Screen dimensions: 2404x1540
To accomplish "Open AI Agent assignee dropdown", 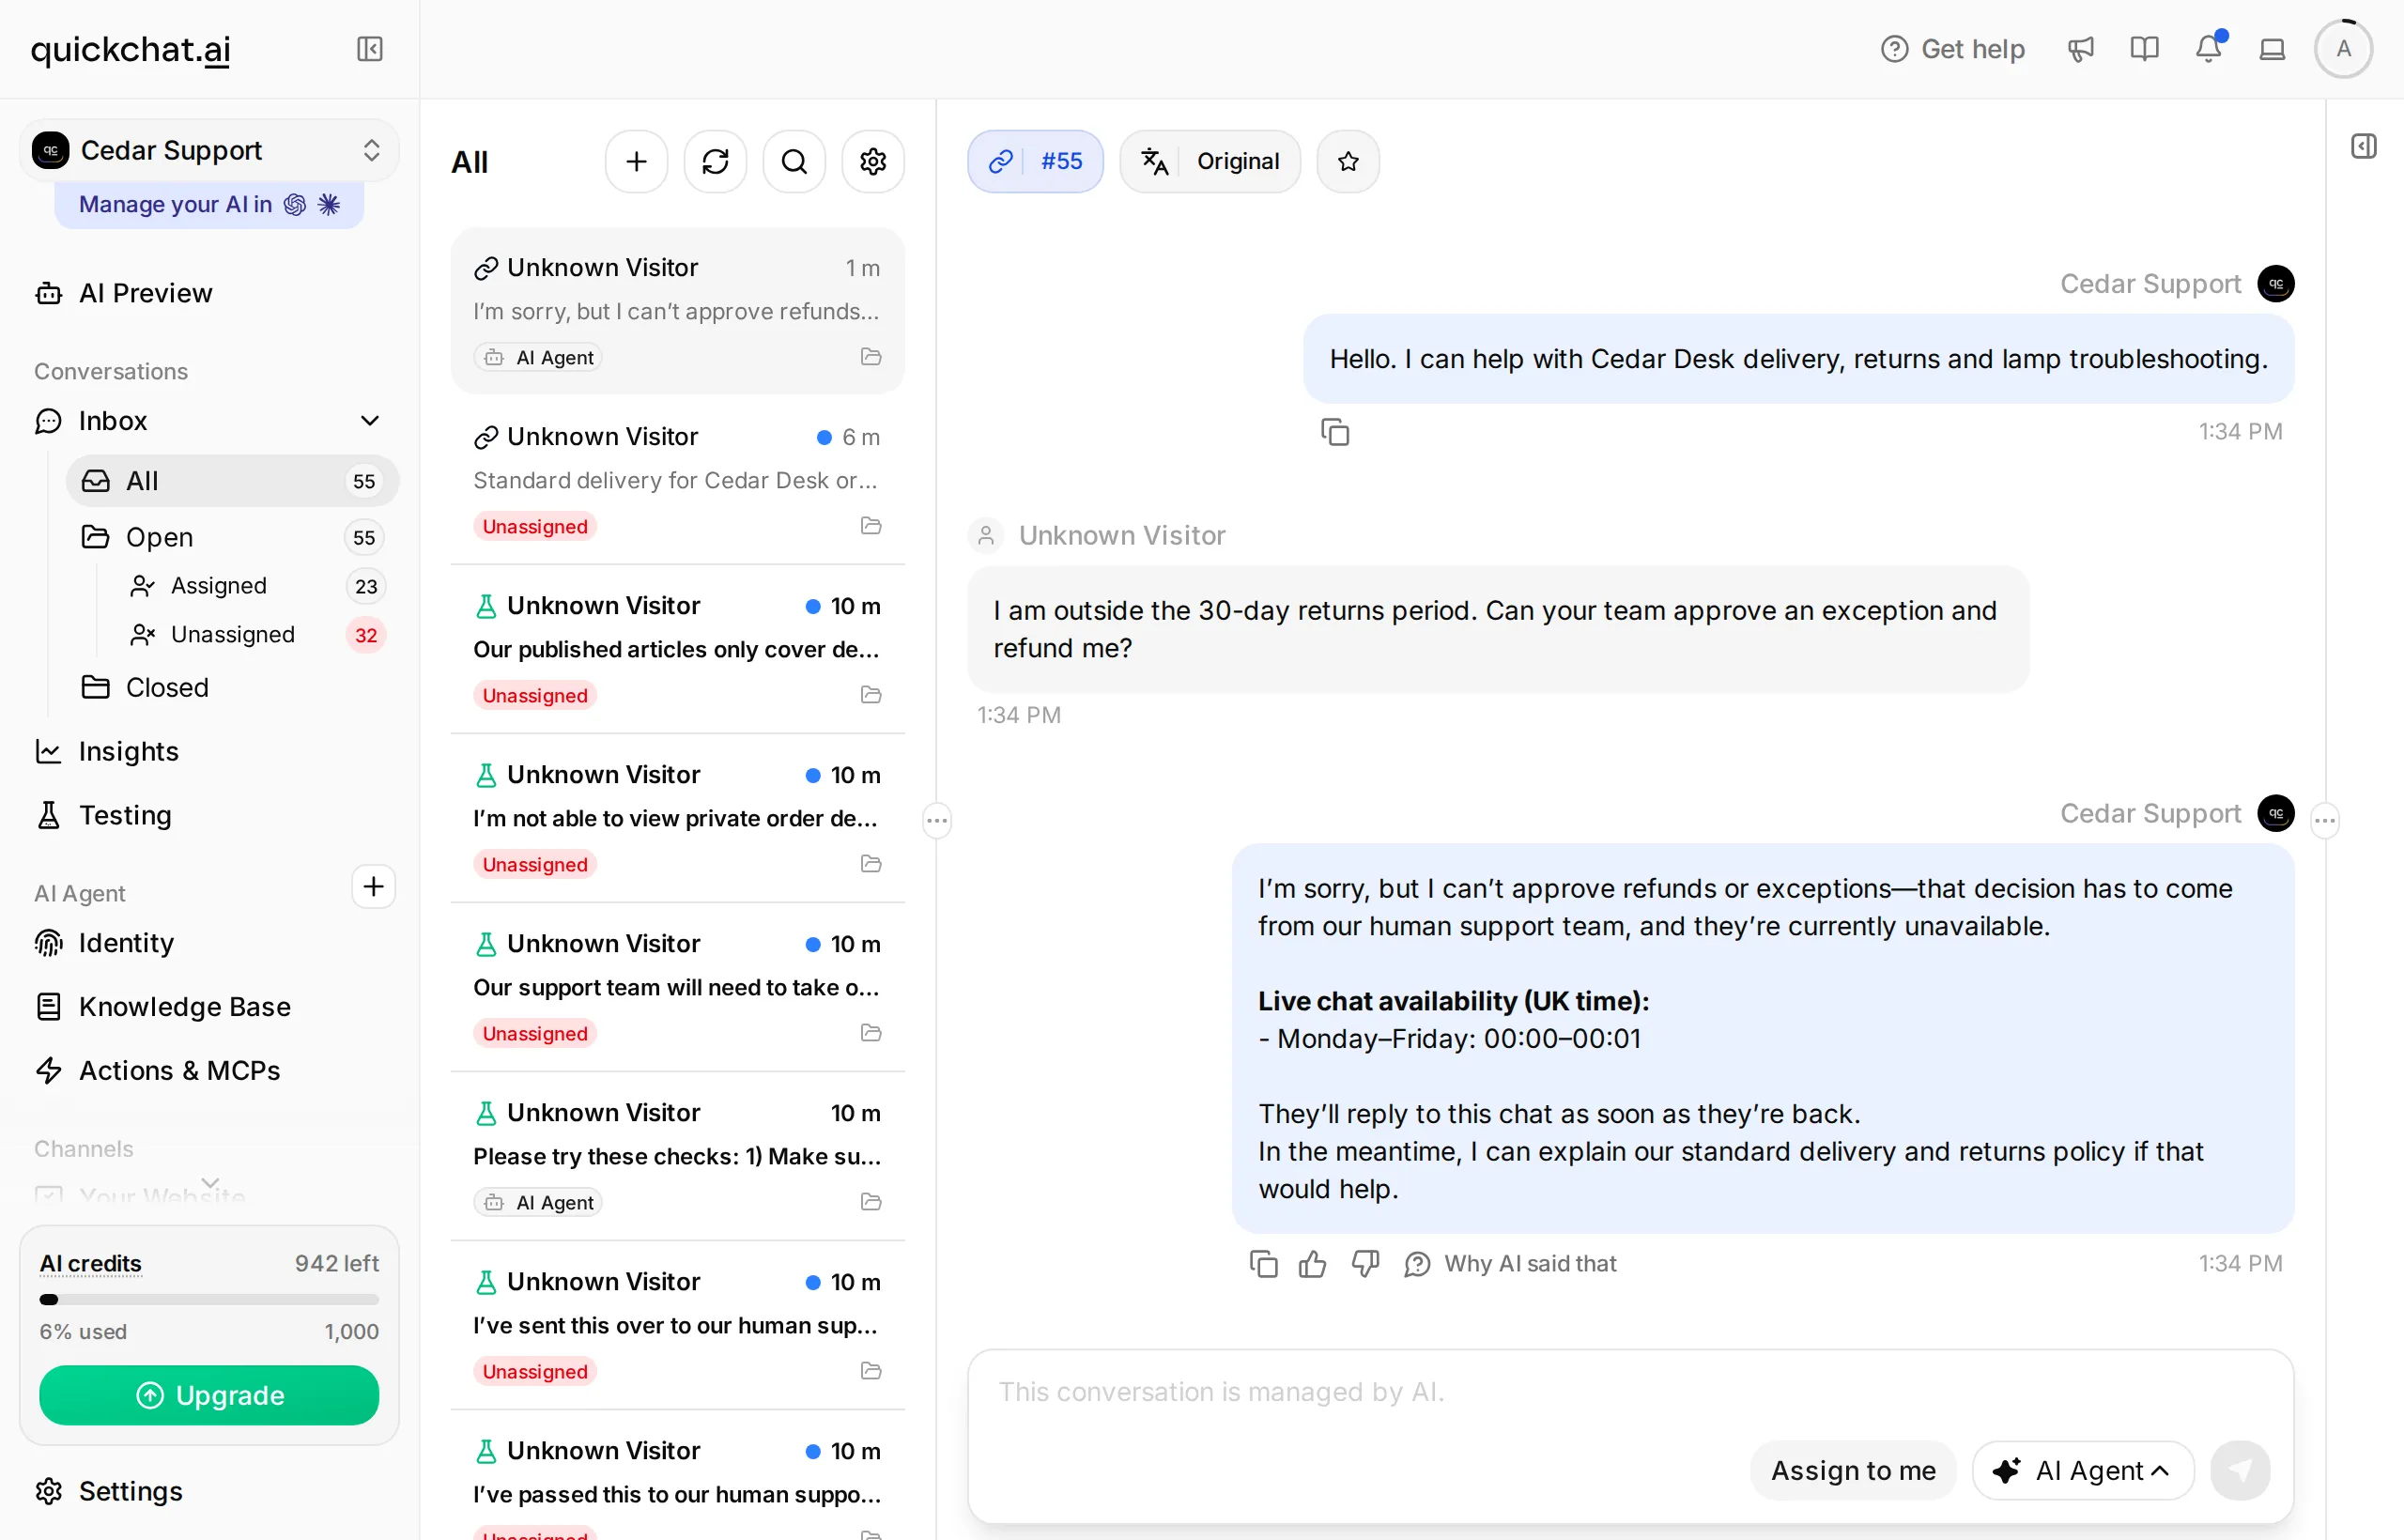I will click(2083, 1470).
